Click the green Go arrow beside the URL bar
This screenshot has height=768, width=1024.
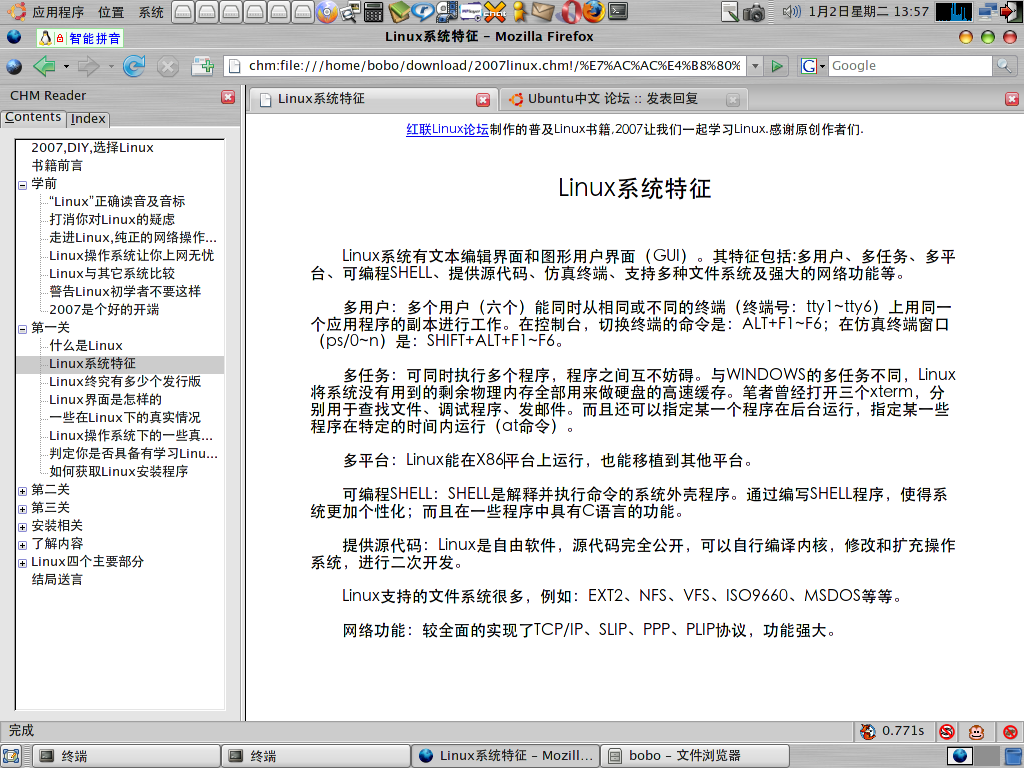[777, 66]
